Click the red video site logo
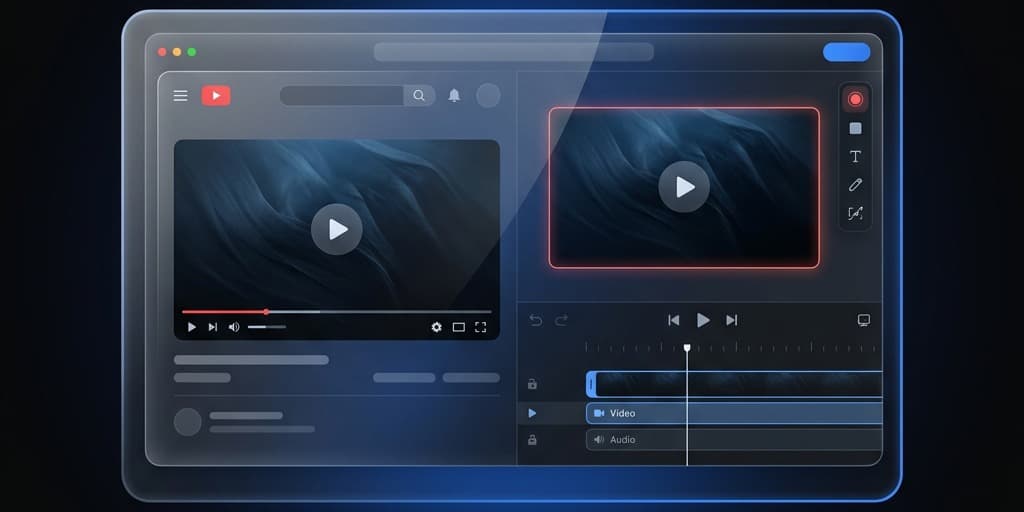This screenshot has width=1024, height=512. pos(216,96)
